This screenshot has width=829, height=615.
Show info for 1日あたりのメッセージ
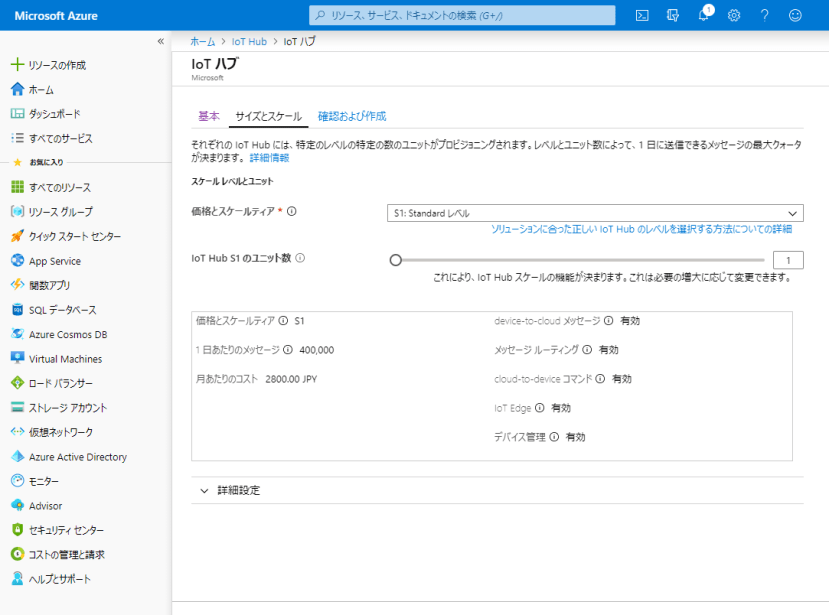point(288,350)
